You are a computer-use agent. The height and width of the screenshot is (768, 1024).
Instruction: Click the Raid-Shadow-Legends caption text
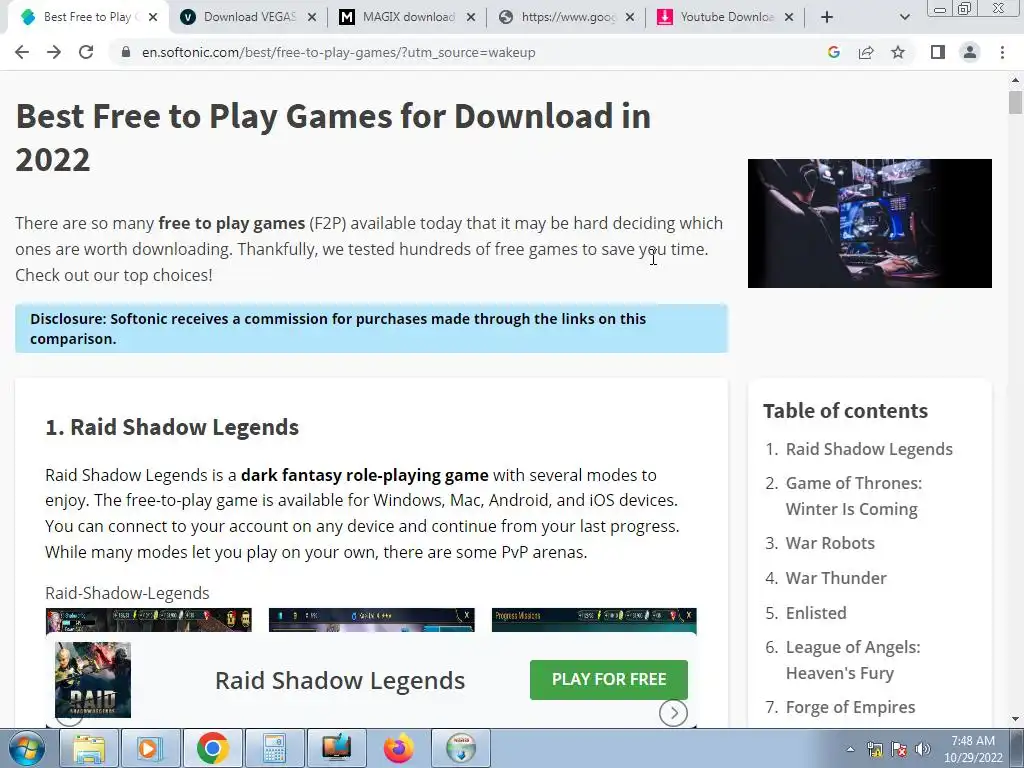(x=127, y=593)
